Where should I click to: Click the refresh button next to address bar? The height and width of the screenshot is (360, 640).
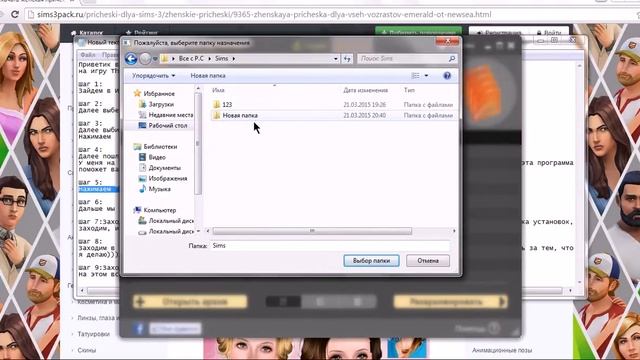click(347, 59)
